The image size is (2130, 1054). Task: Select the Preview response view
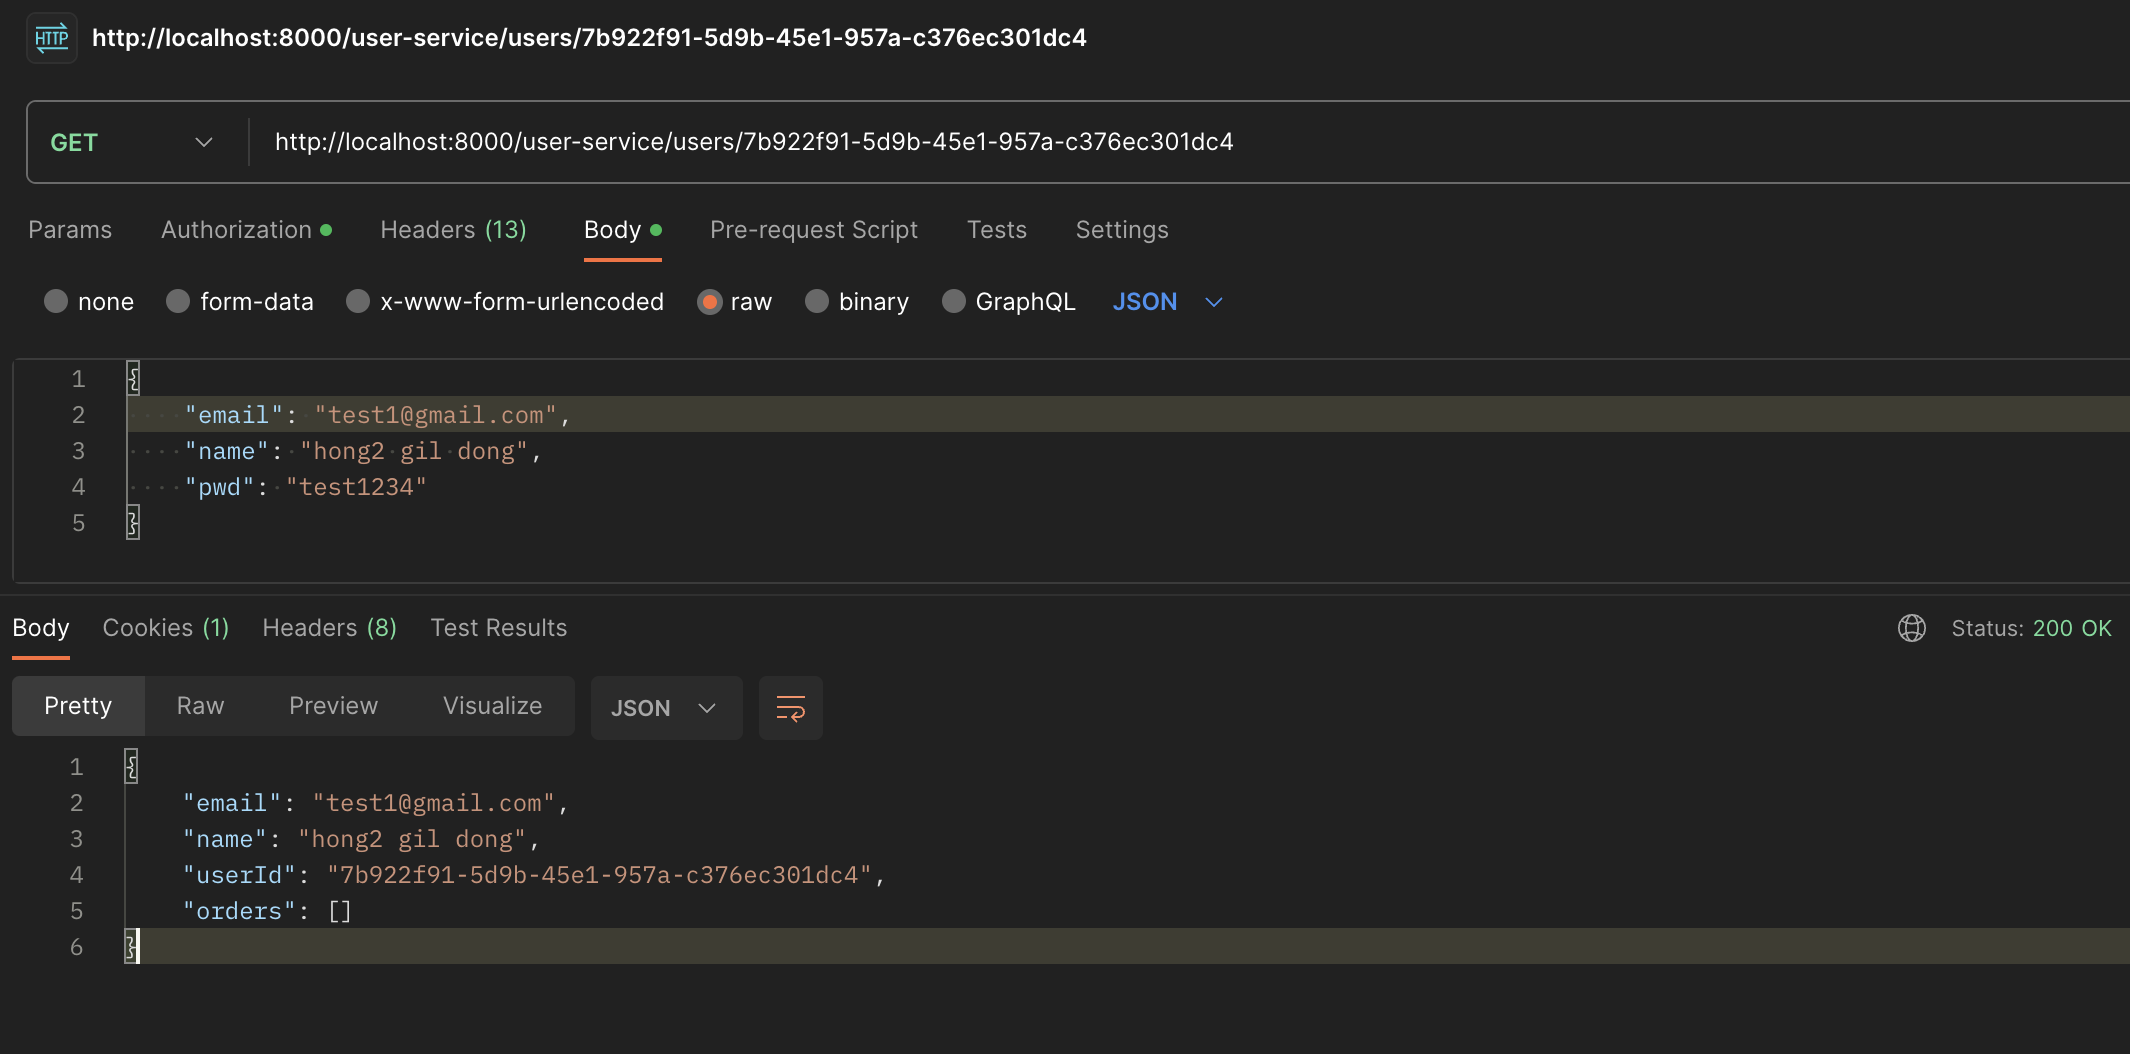[333, 705]
